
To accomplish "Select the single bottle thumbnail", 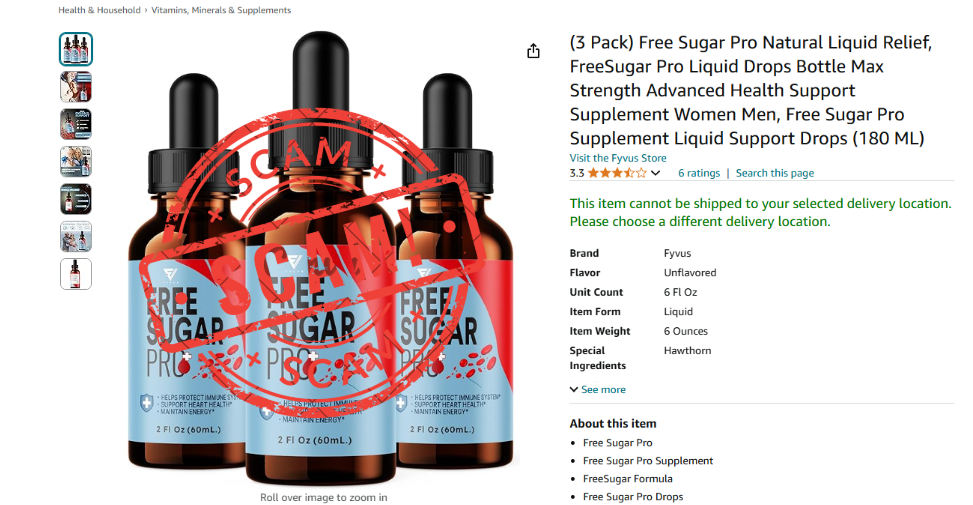I will pyautogui.click(x=76, y=274).
